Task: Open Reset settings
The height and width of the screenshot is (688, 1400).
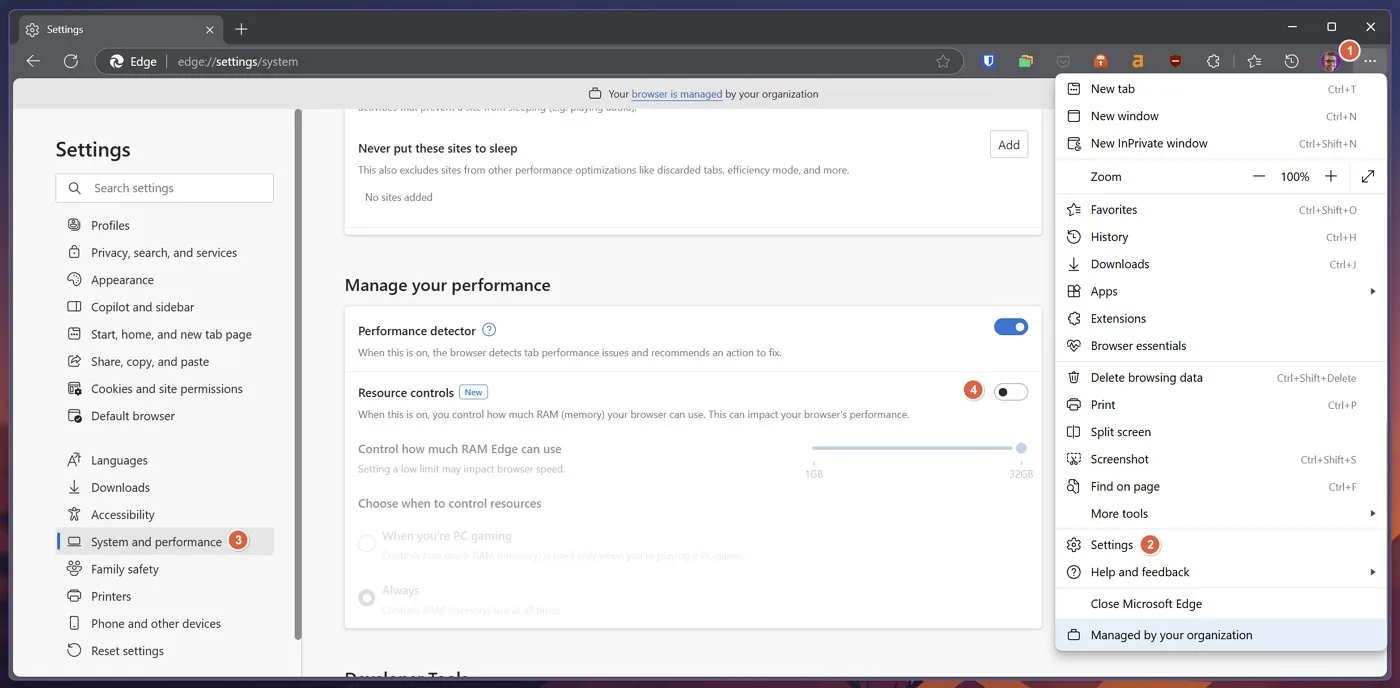Action: [165, 650]
